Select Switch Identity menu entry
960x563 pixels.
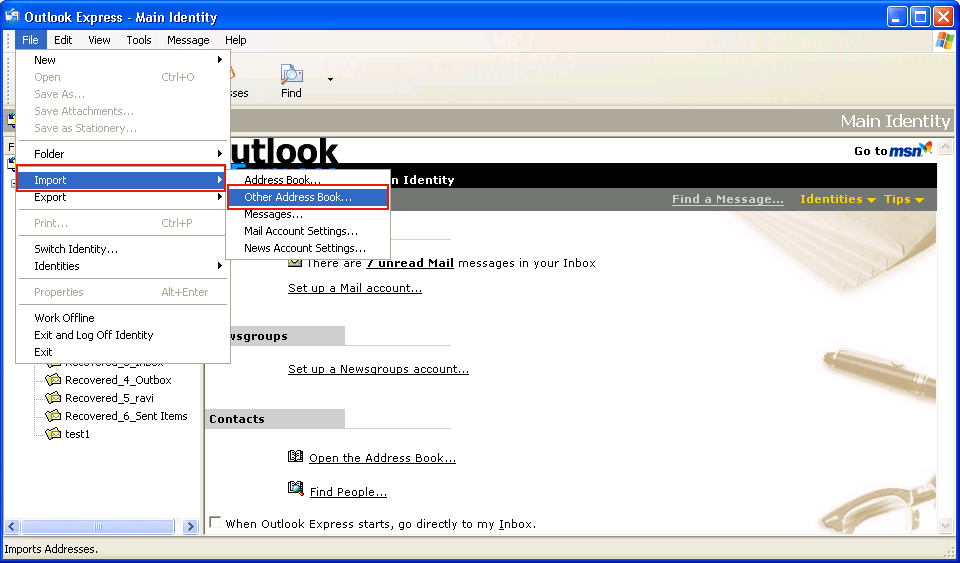click(x=122, y=249)
